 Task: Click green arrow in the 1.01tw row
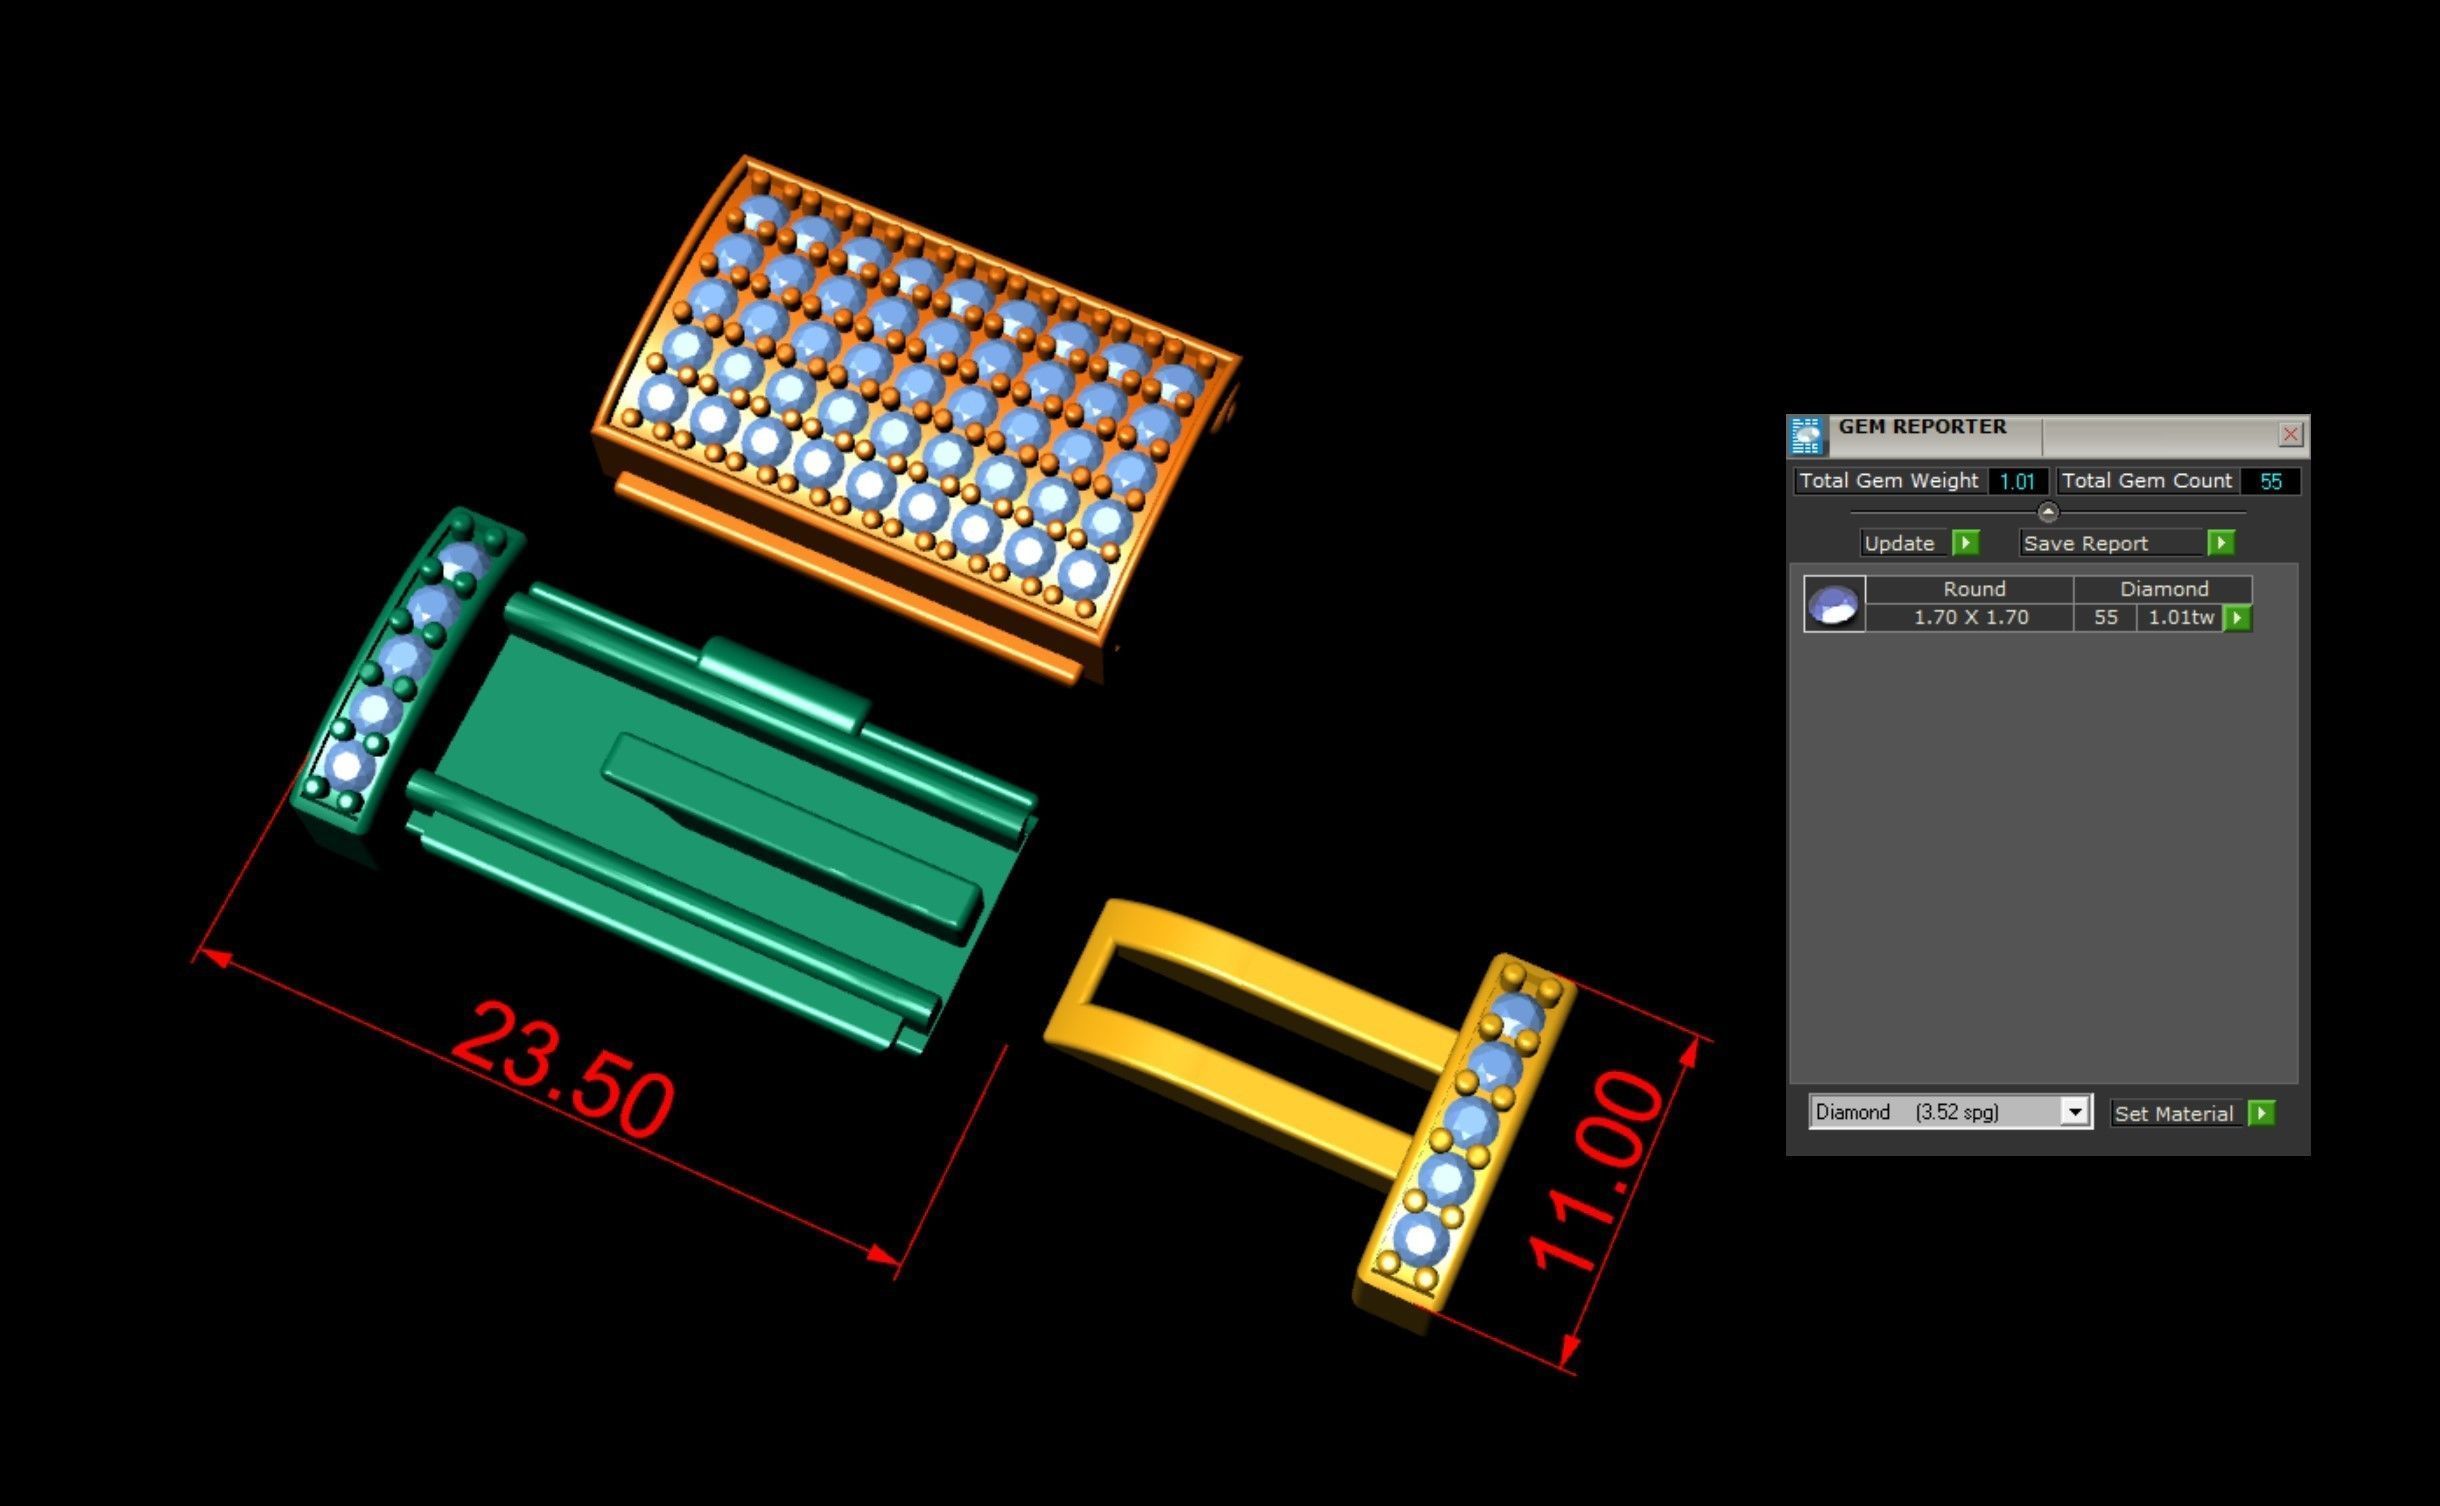[x=2237, y=618]
